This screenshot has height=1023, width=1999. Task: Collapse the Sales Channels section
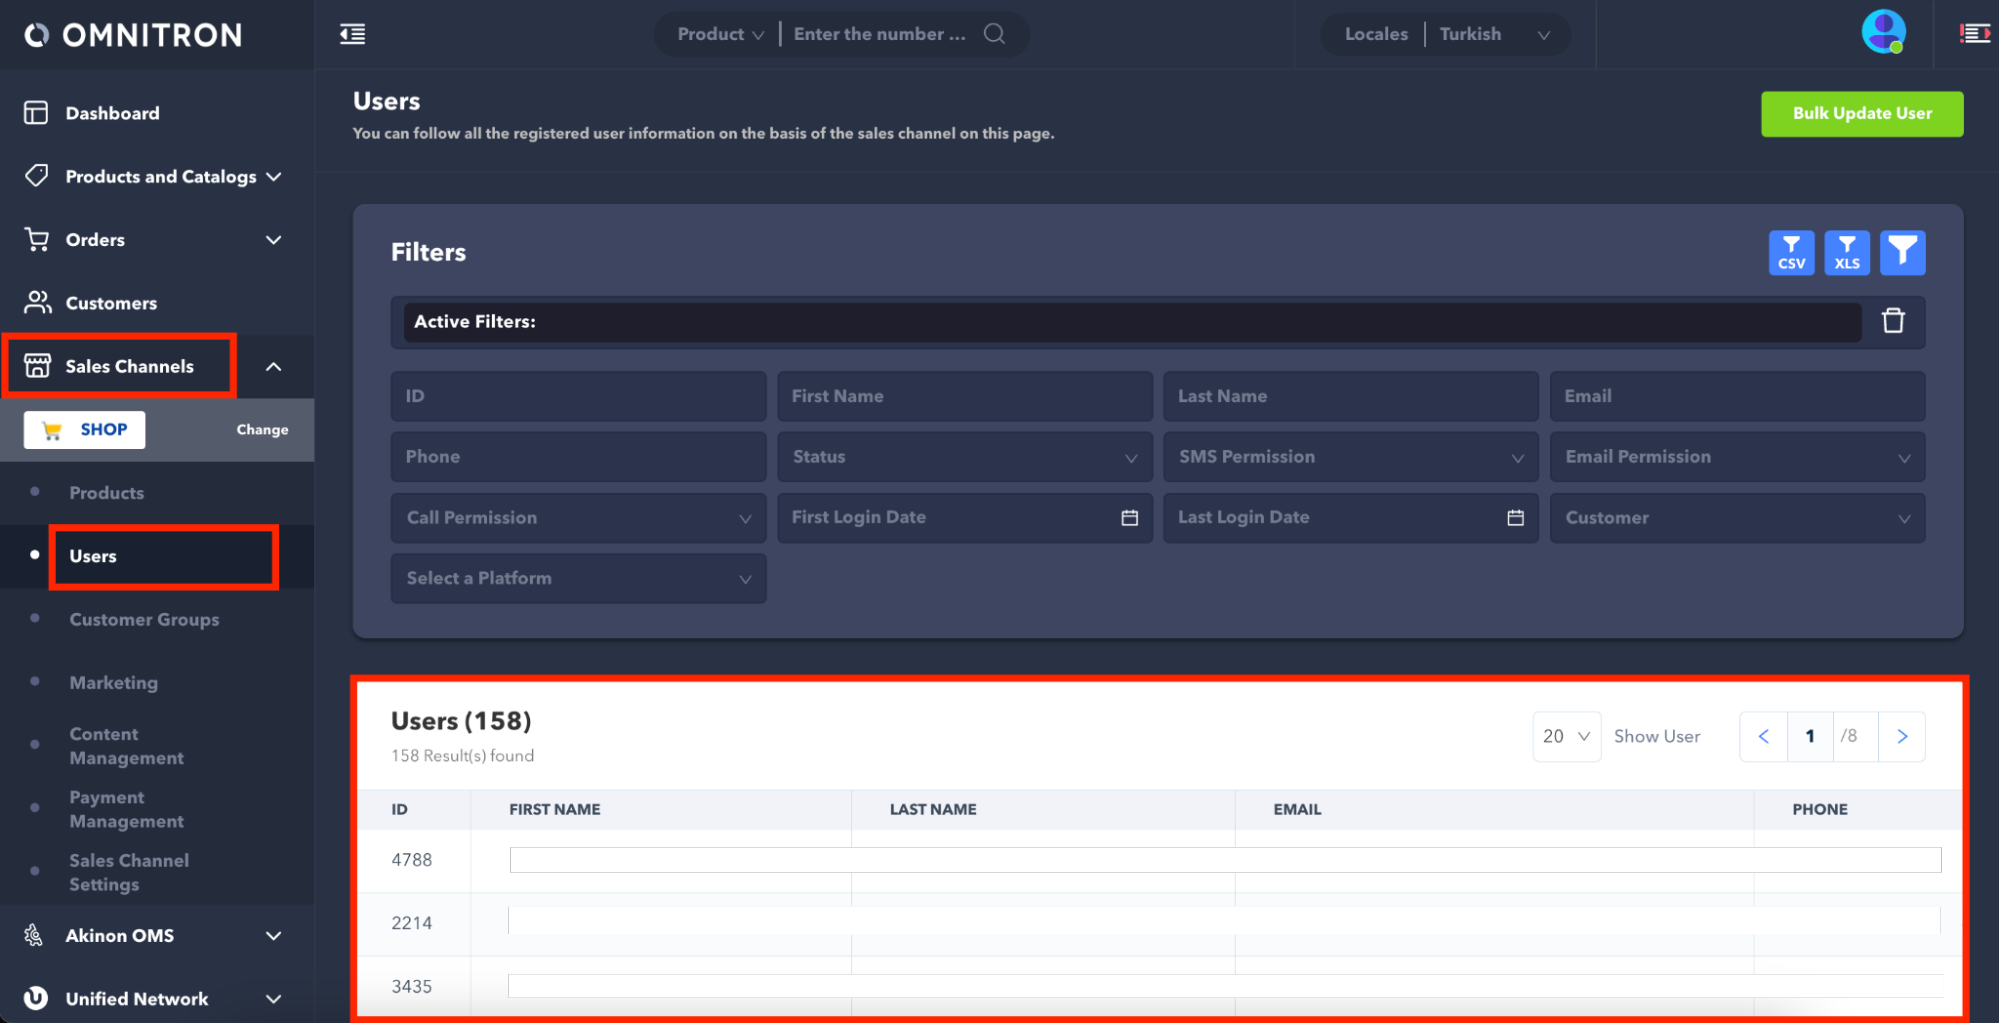point(273,367)
